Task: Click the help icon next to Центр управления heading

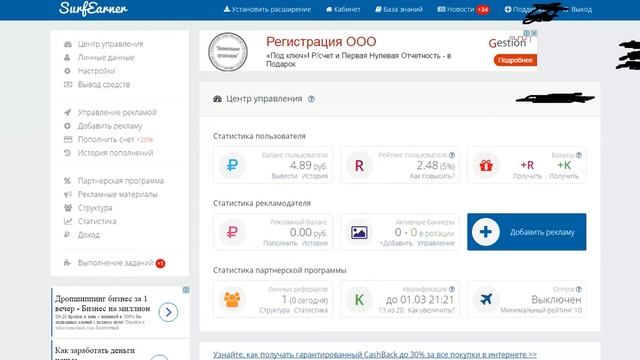Action: click(x=311, y=99)
